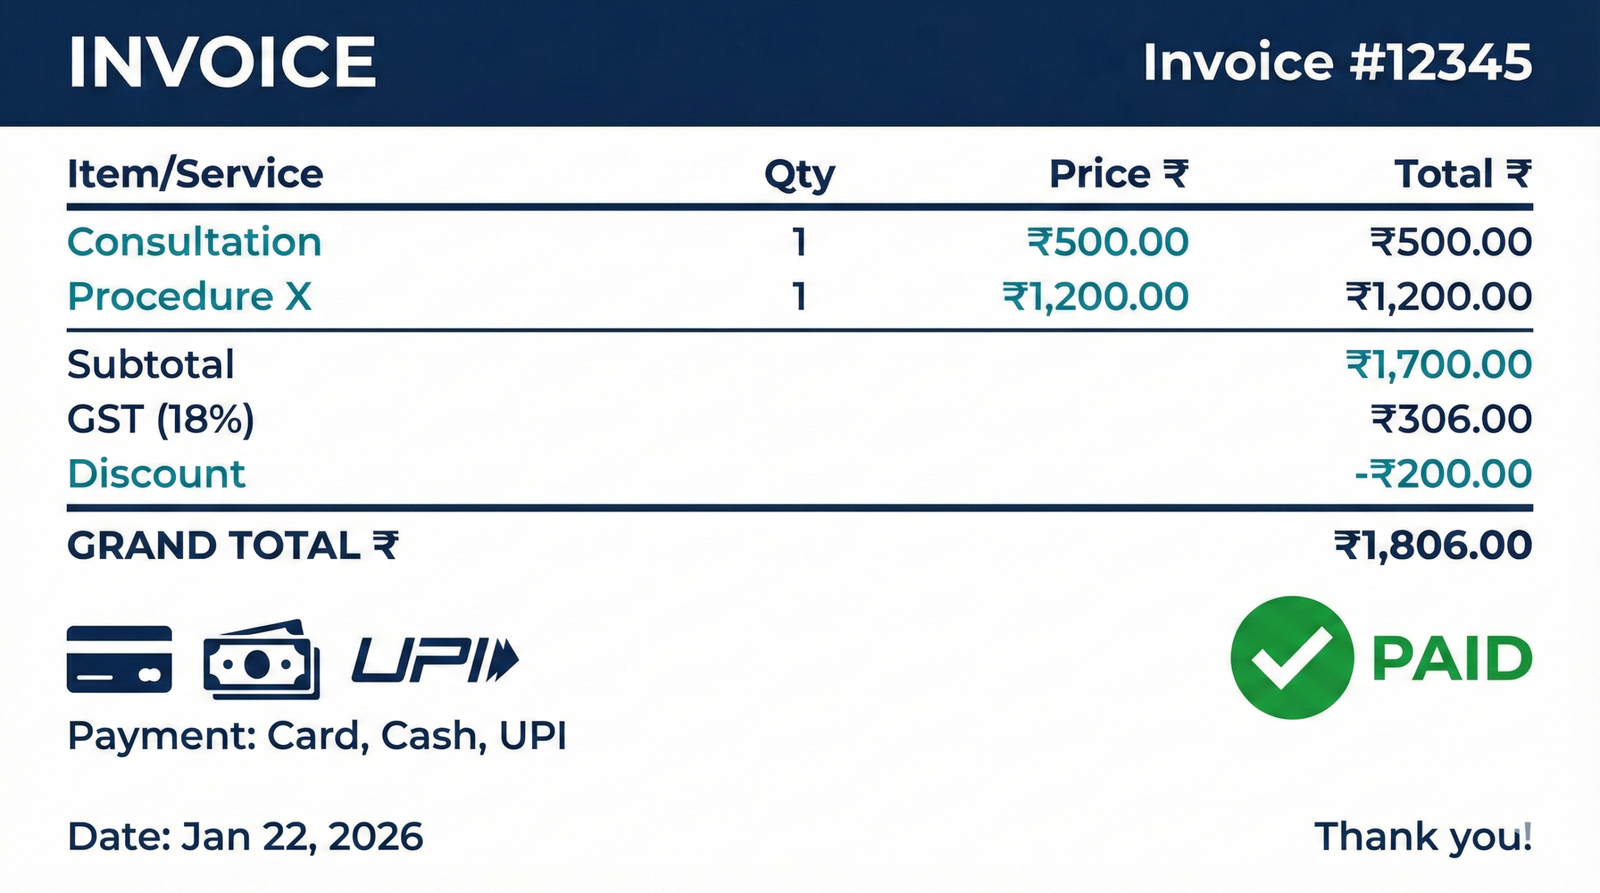Click the Procedure X item link
Screen dimensions: 1600x893
pos(189,297)
